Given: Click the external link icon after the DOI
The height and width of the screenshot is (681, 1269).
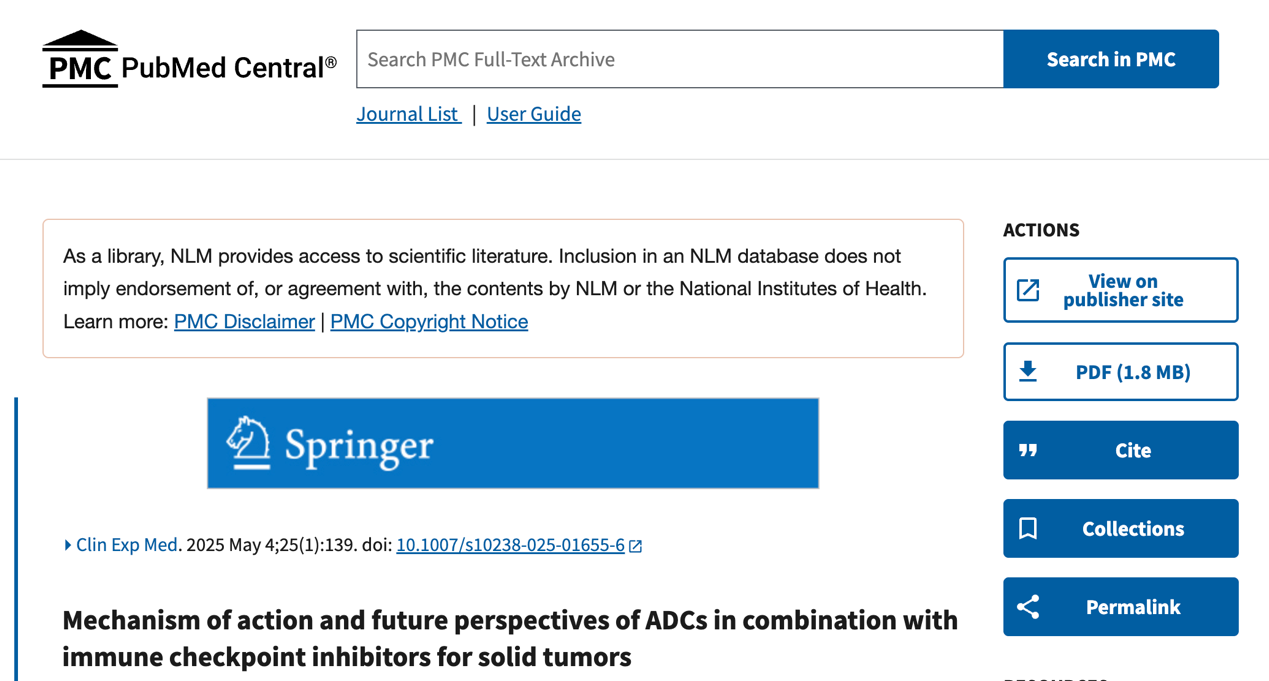Looking at the screenshot, I should point(636,546).
